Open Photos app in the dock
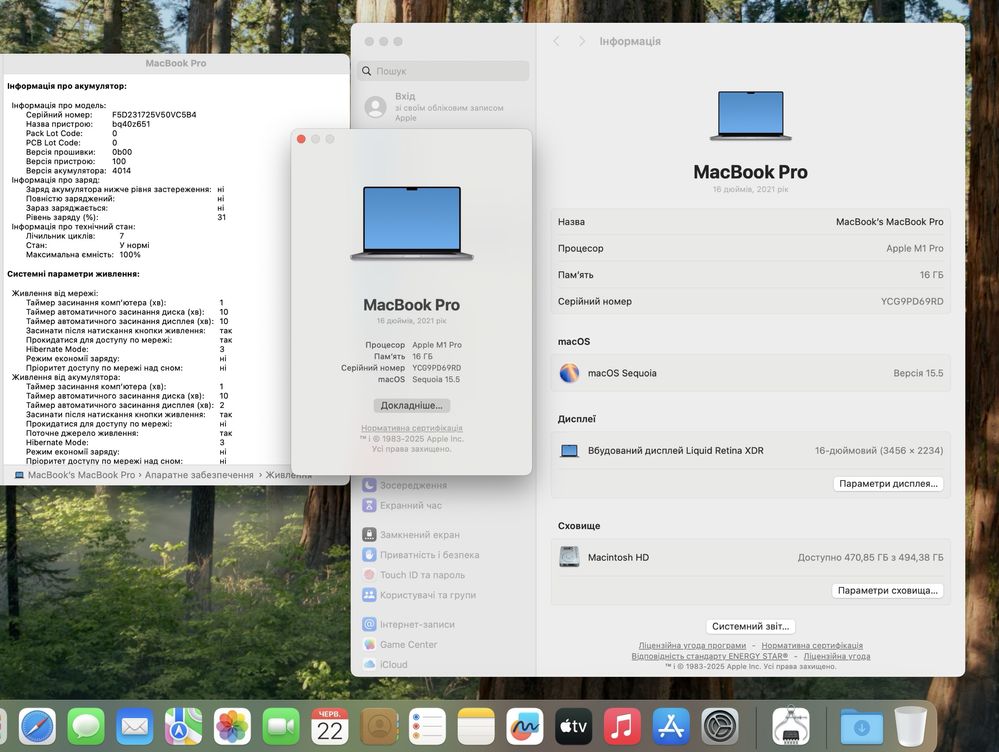Viewport: 999px width, 752px height. (232, 727)
